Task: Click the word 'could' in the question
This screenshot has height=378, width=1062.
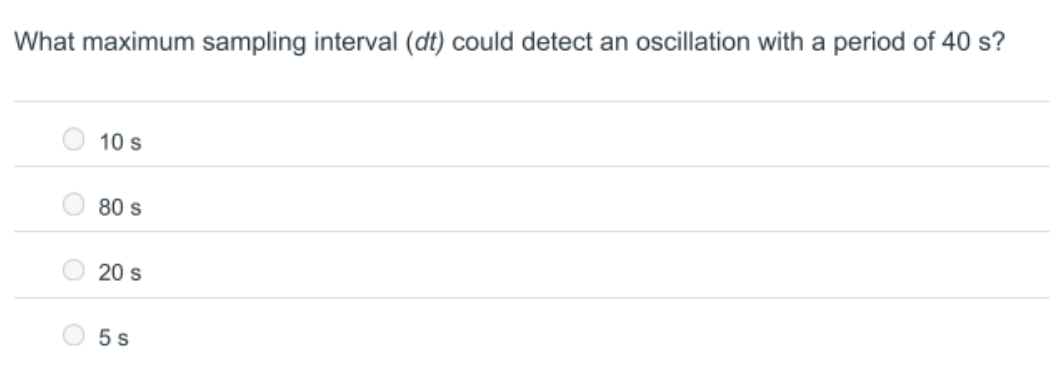Action: pos(483,42)
